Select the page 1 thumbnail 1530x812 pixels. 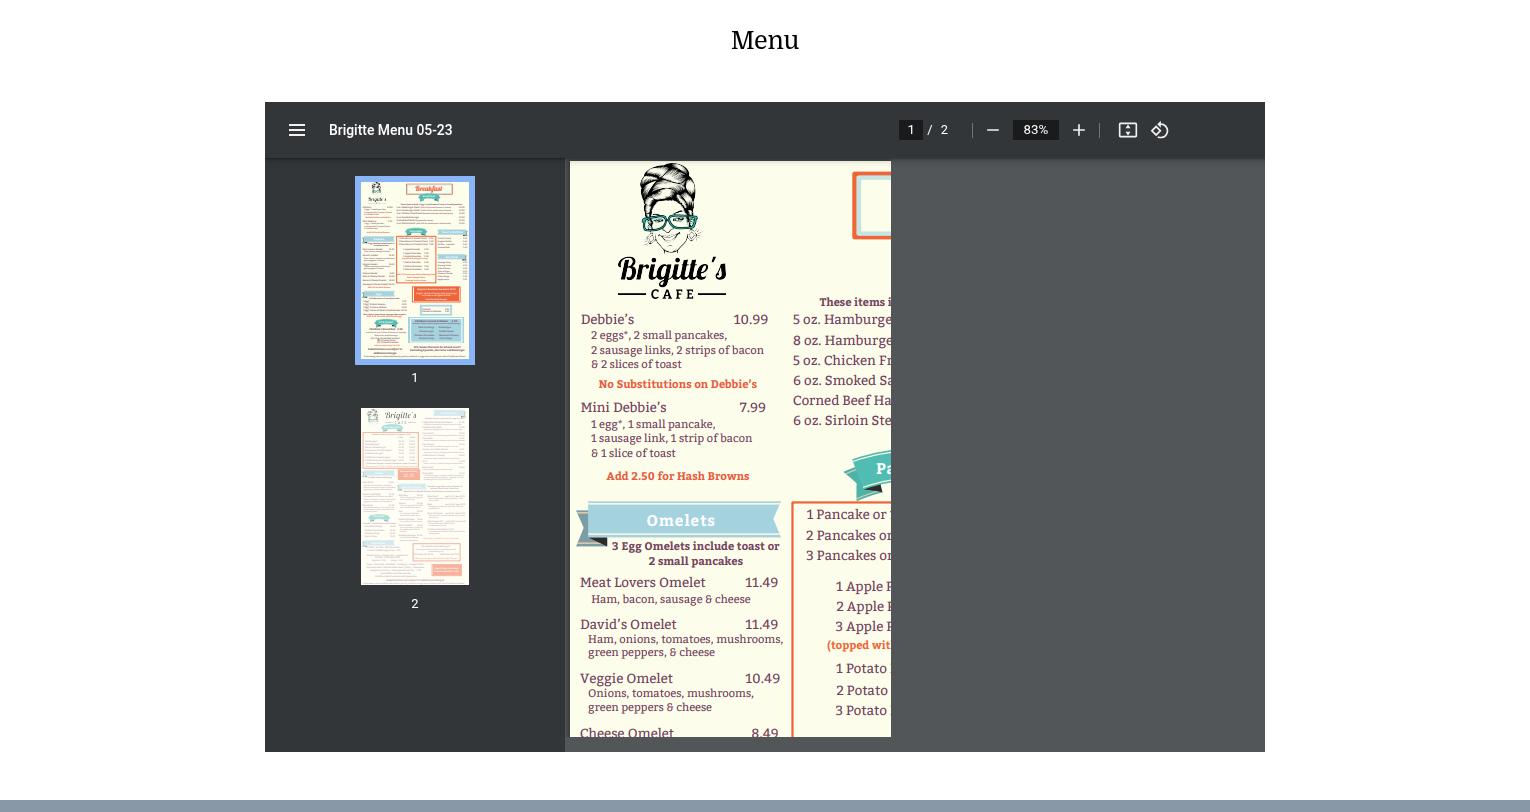415,270
